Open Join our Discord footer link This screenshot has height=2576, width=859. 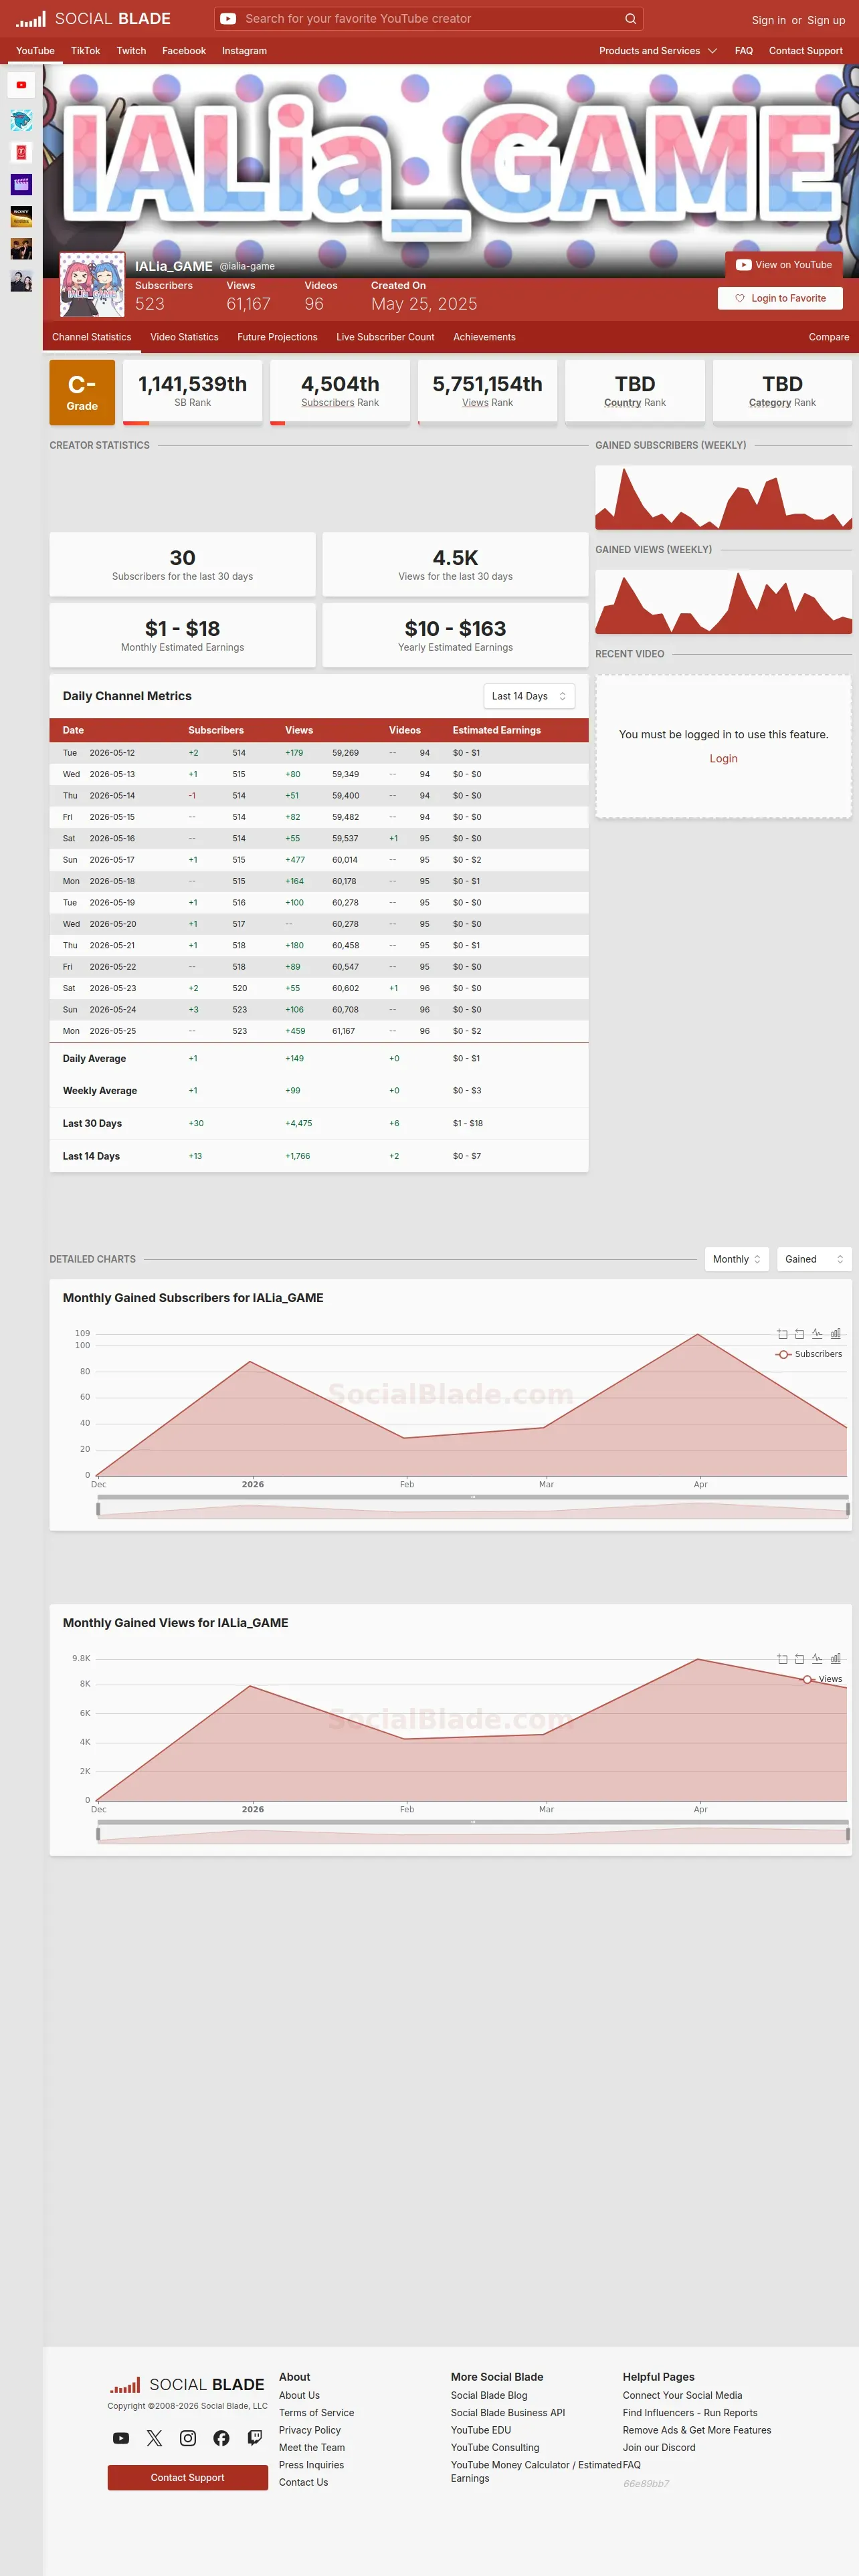point(659,2448)
